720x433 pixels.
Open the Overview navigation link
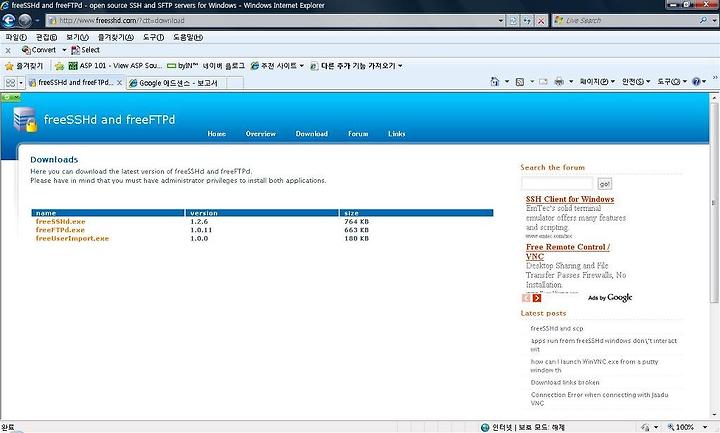click(260, 134)
